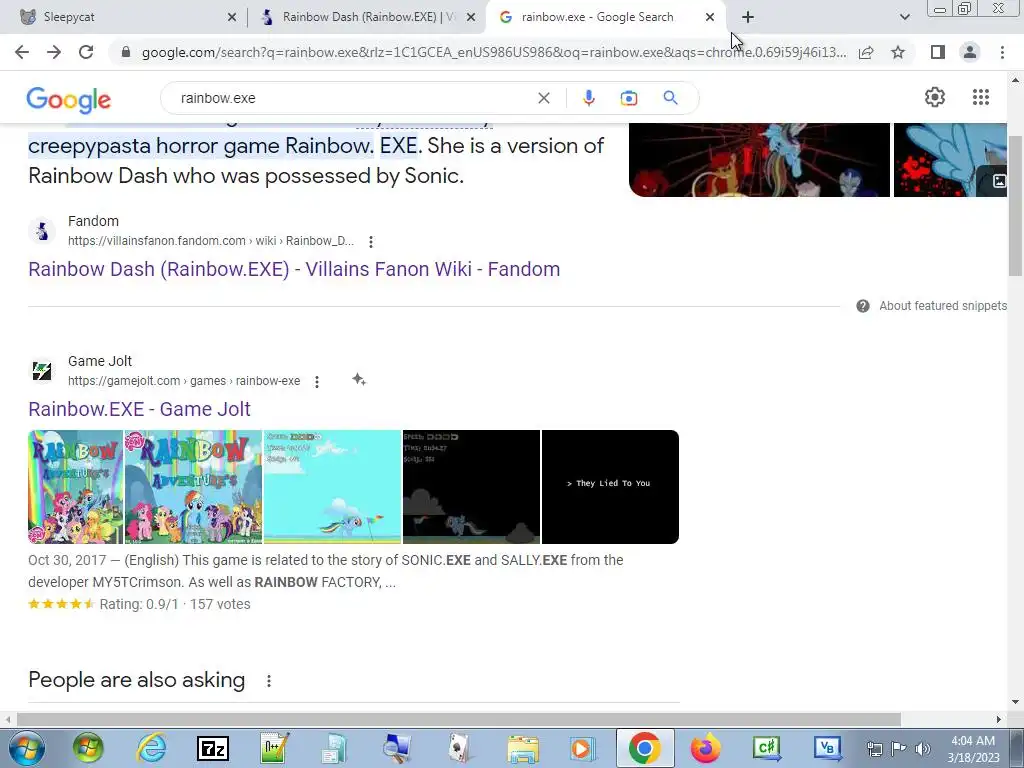Screen dimensions: 1024x768
Task: Go back to the previous page
Action: point(22,52)
